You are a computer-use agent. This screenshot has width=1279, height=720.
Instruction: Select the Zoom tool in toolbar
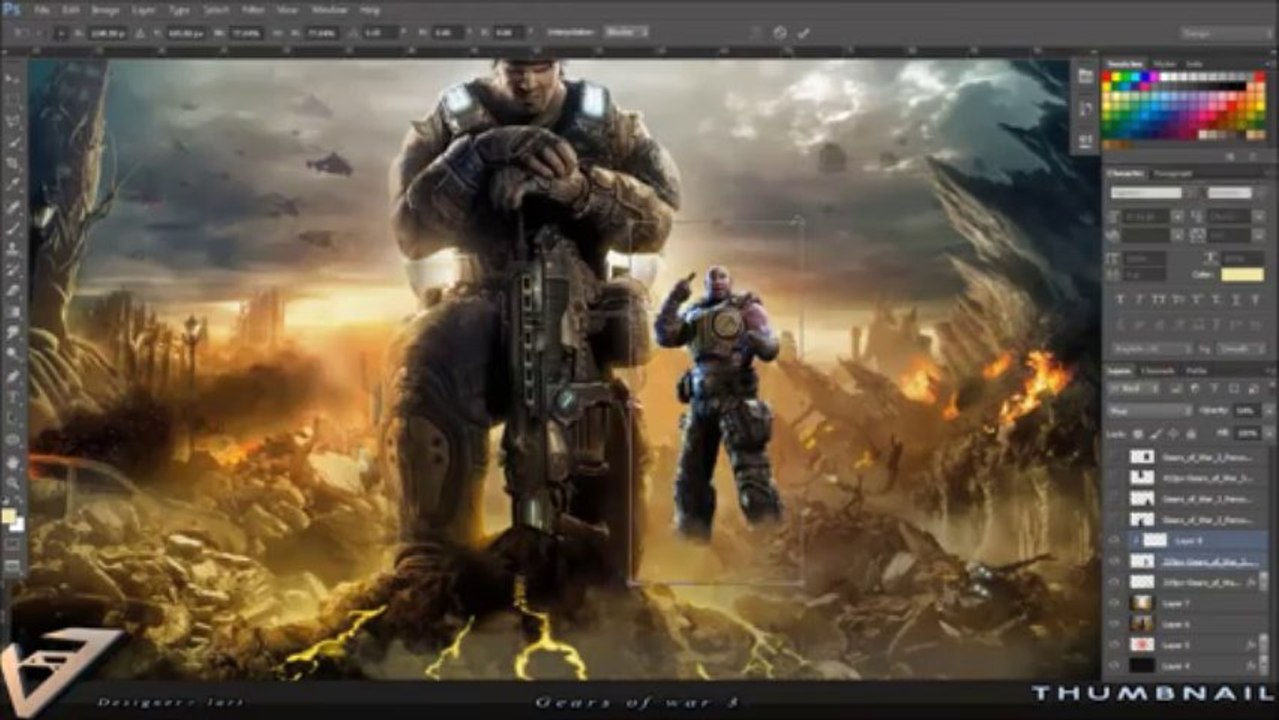tap(14, 483)
